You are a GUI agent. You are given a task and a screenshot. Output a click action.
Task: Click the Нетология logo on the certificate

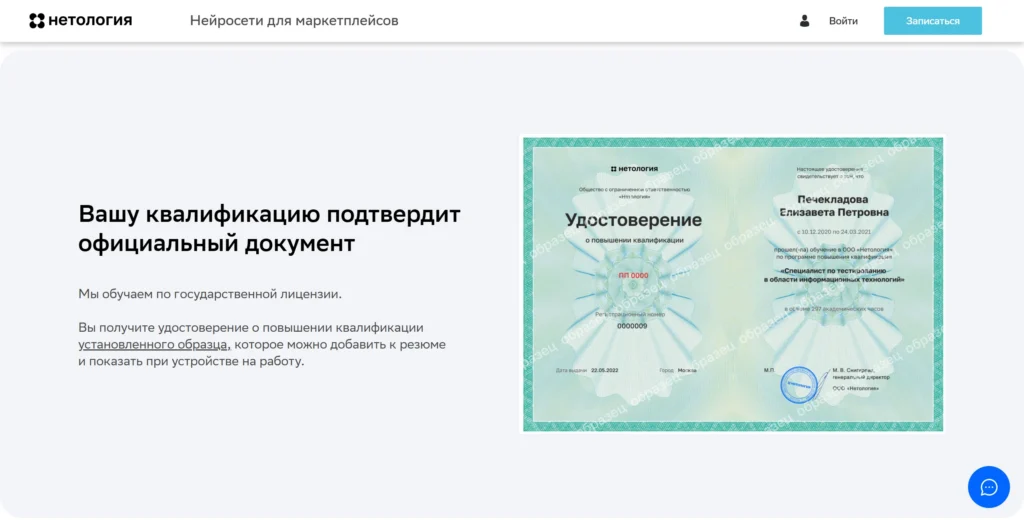point(634,169)
